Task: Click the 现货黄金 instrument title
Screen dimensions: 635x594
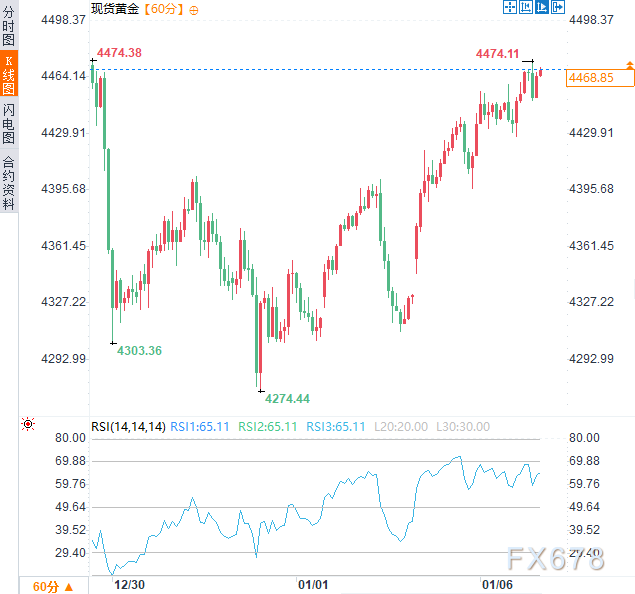Action: 115,9
